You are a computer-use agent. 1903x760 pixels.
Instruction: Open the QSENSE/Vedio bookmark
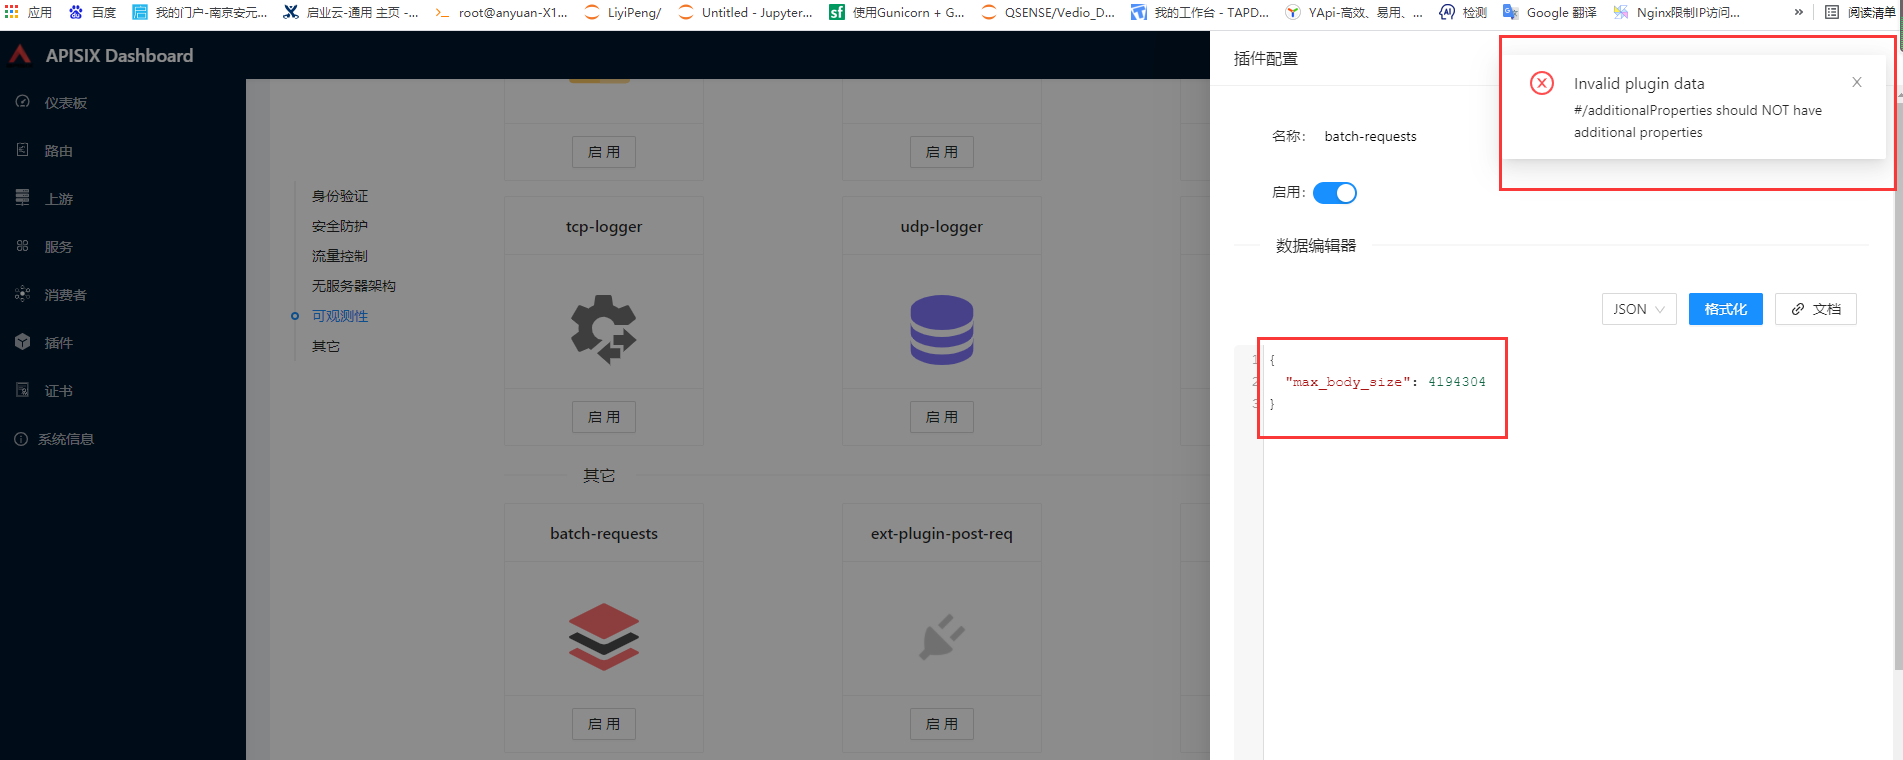[1048, 12]
